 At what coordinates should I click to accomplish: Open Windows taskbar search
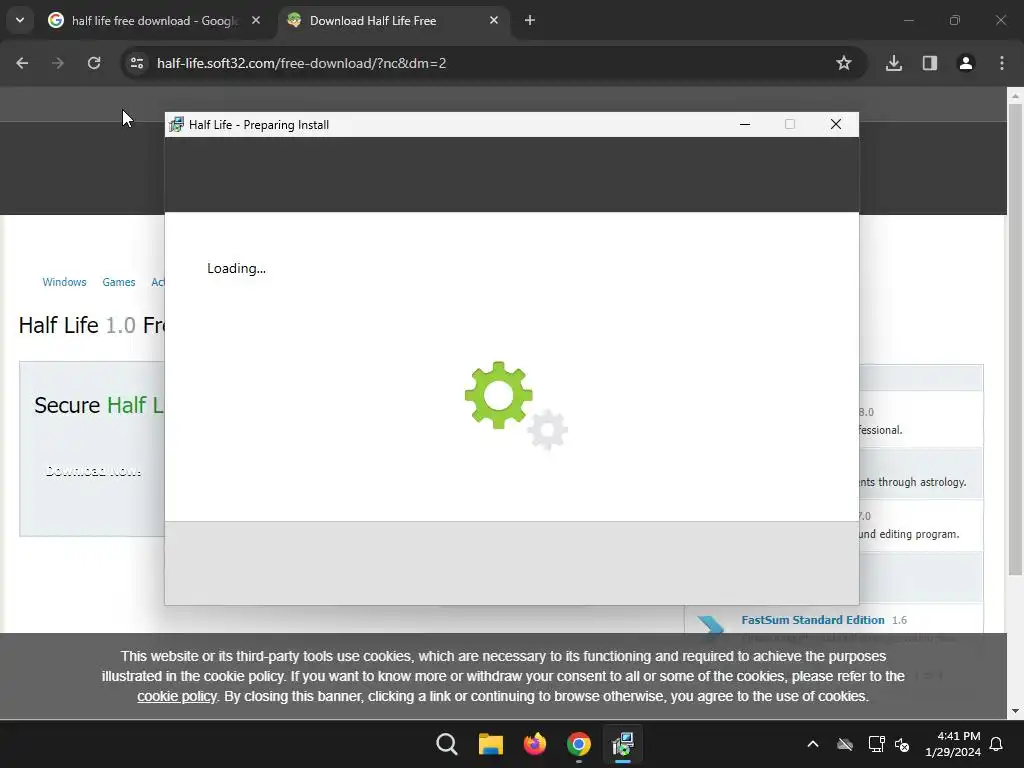point(447,744)
